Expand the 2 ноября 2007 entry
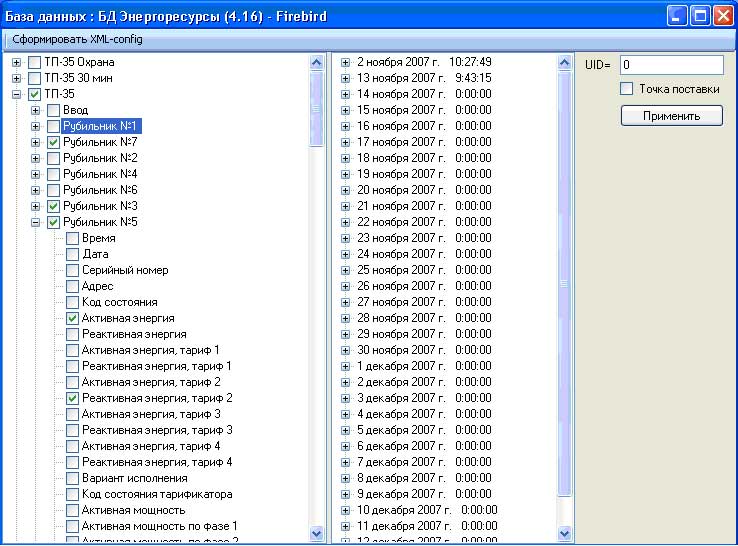The height and width of the screenshot is (546, 738). coord(345,62)
